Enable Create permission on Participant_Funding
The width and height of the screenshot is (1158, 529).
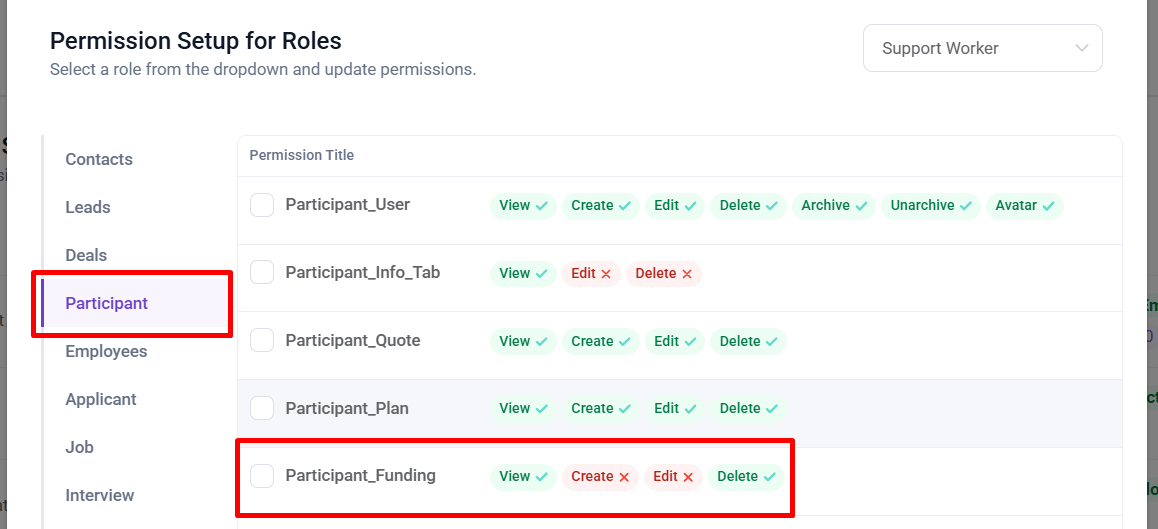point(600,477)
